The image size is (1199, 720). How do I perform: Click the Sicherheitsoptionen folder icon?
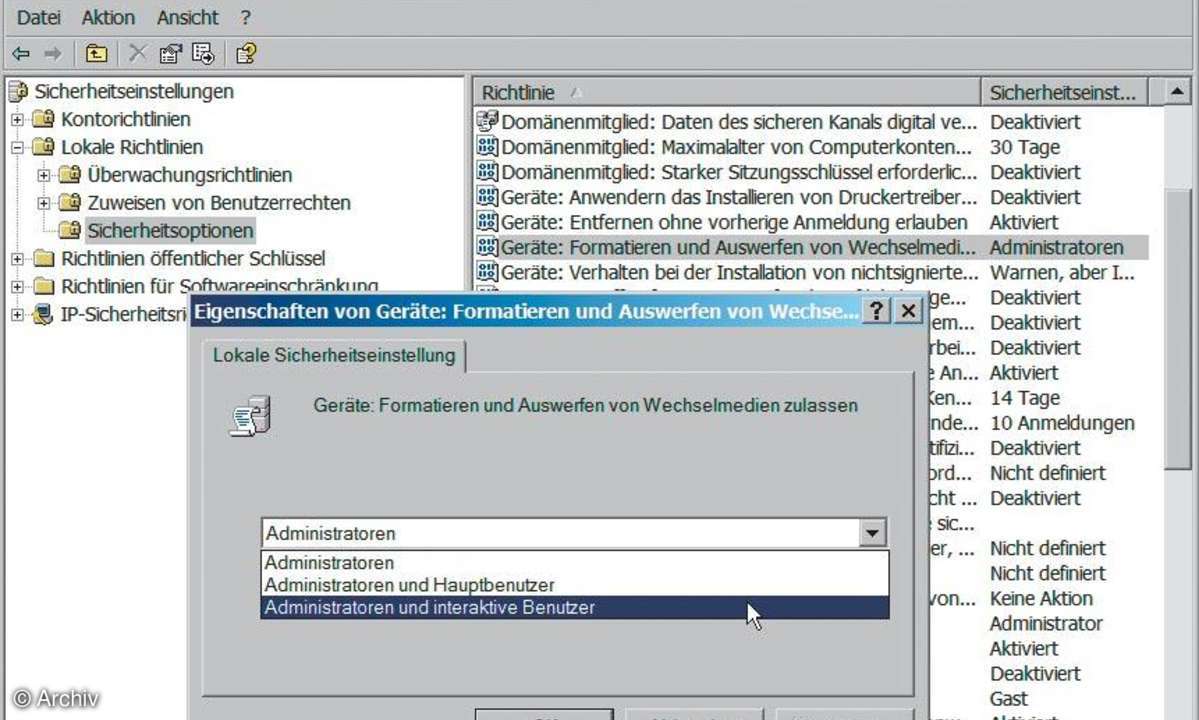(69, 231)
